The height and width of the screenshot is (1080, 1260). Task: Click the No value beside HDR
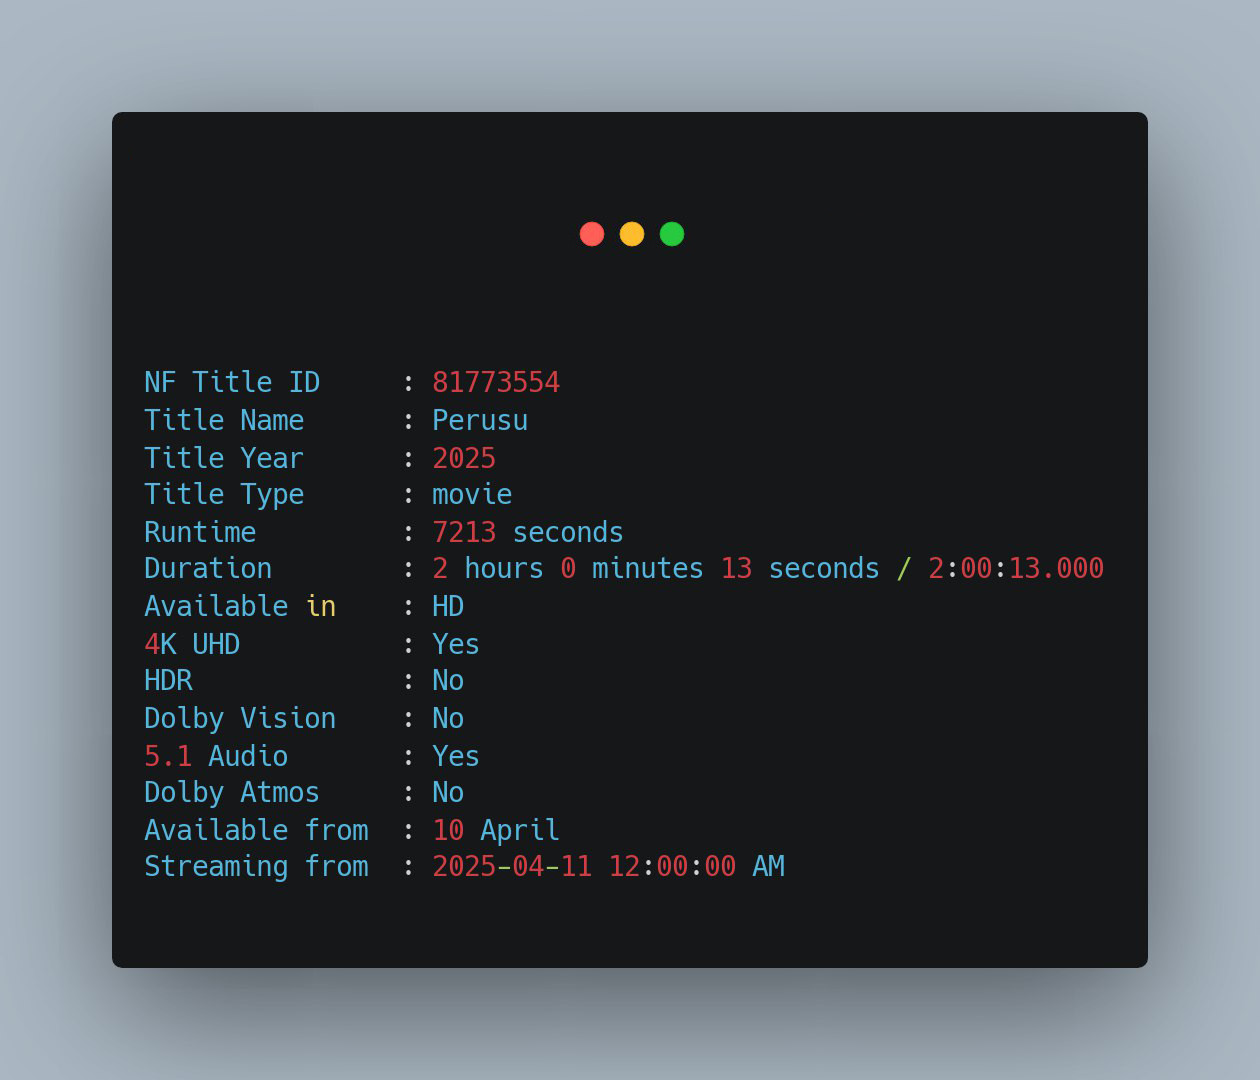[448, 681]
